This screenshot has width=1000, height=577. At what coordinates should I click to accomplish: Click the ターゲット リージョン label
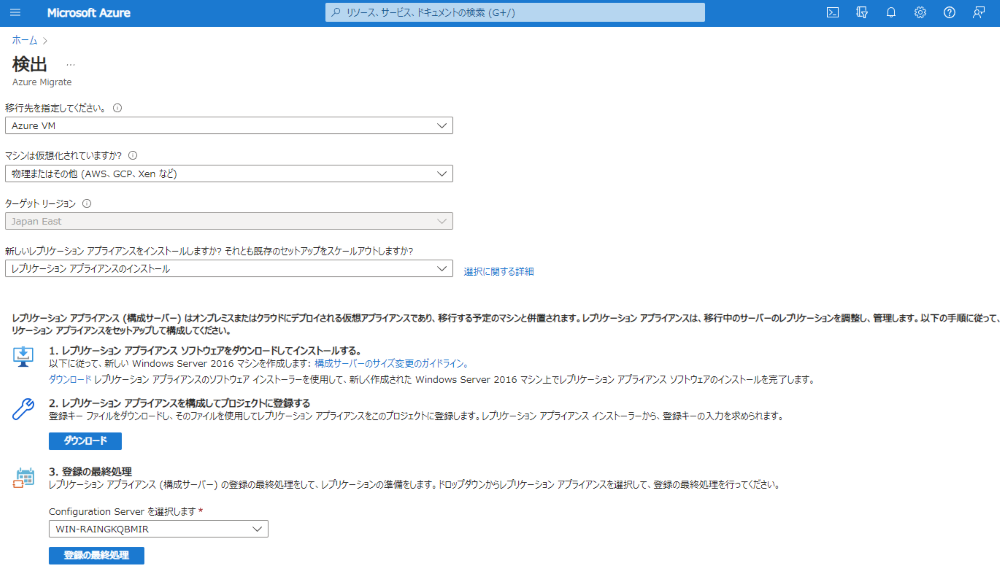pyautogui.click(x=40, y=203)
